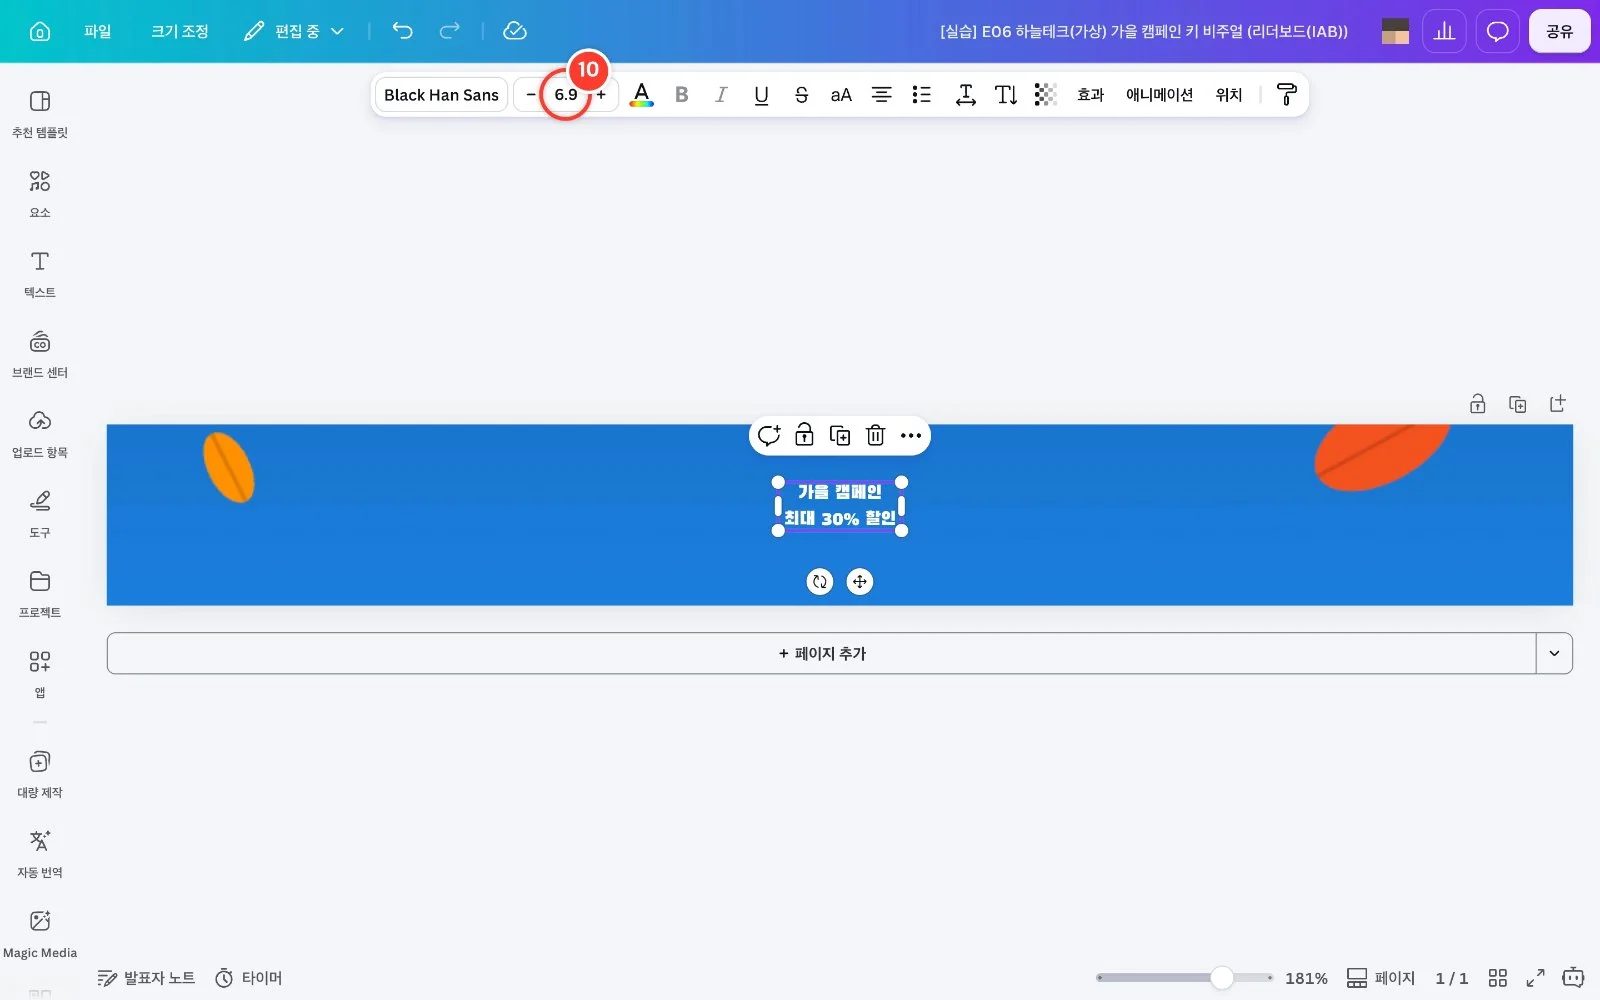Open Magic Media panel
Image resolution: width=1600 pixels, height=1000 pixels.
(40, 934)
